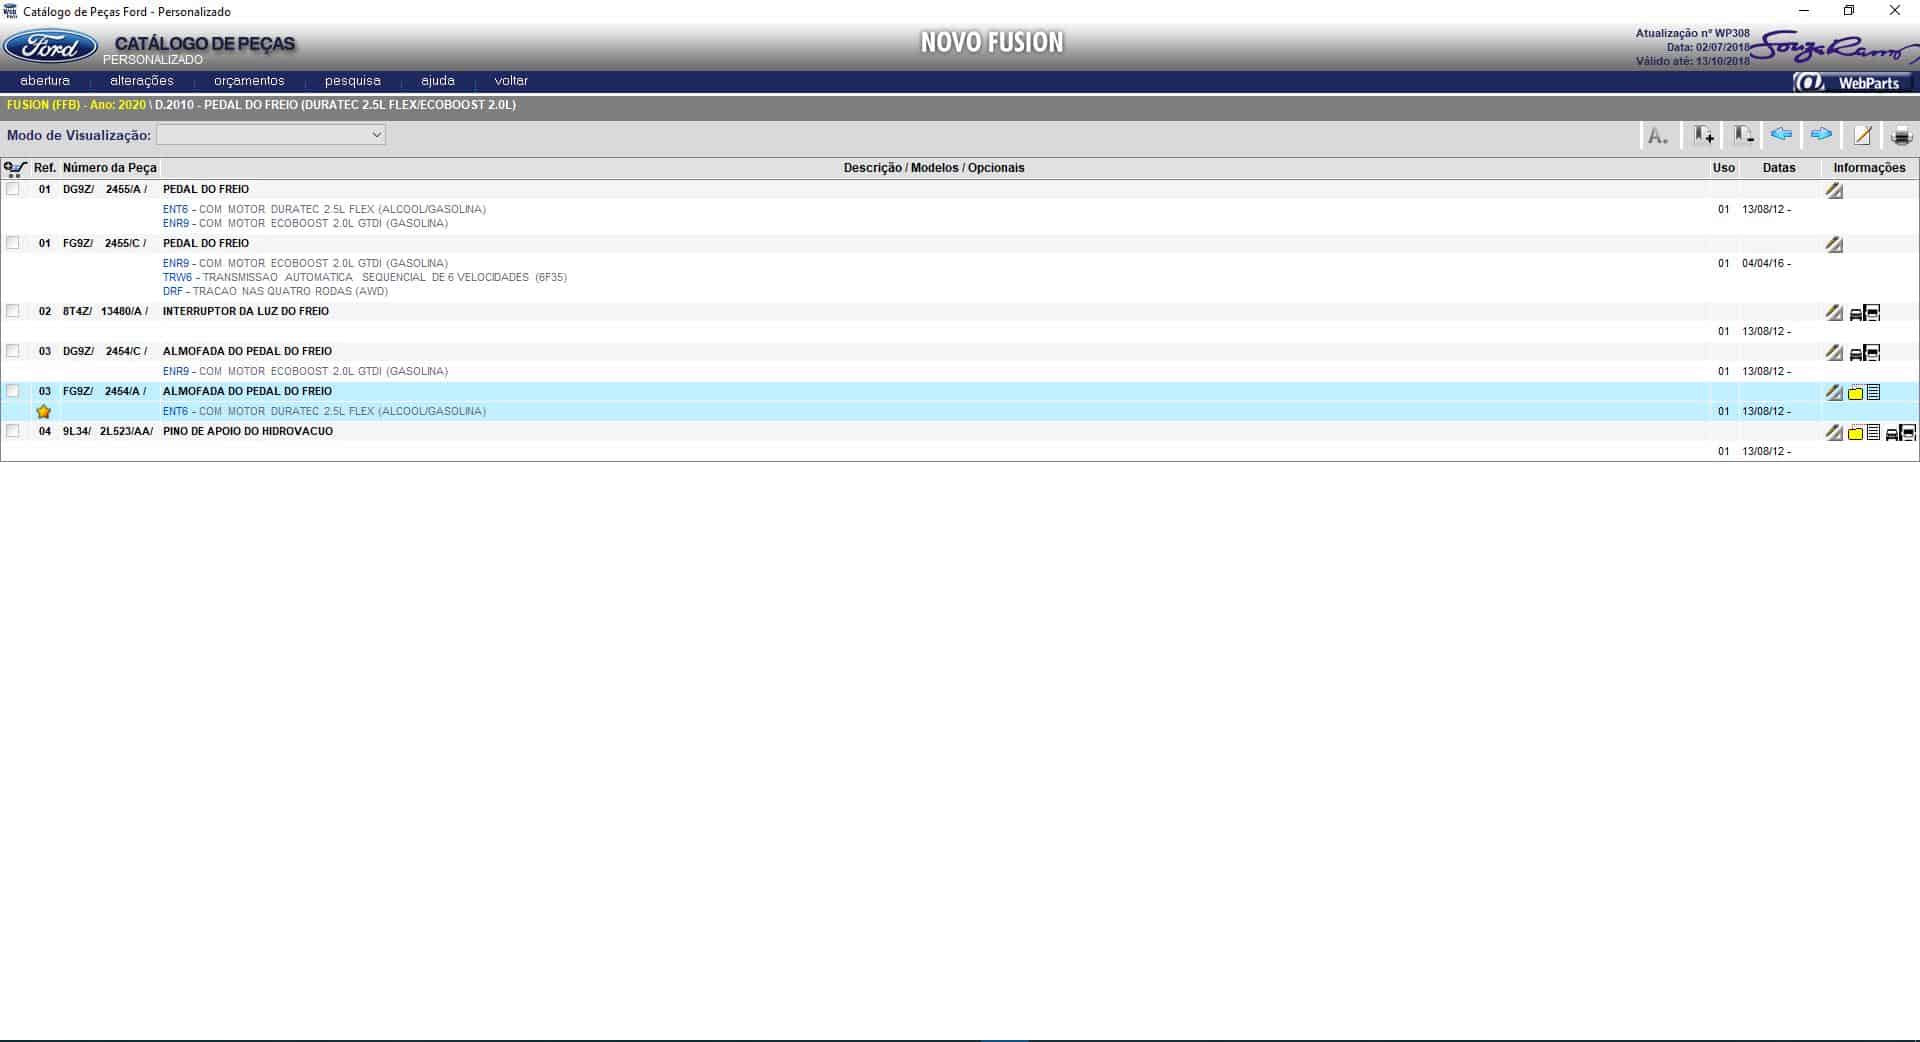Click the Descrição / Modelos / Opcionais column header
The width and height of the screenshot is (1920, 1042).
[934, 168]
